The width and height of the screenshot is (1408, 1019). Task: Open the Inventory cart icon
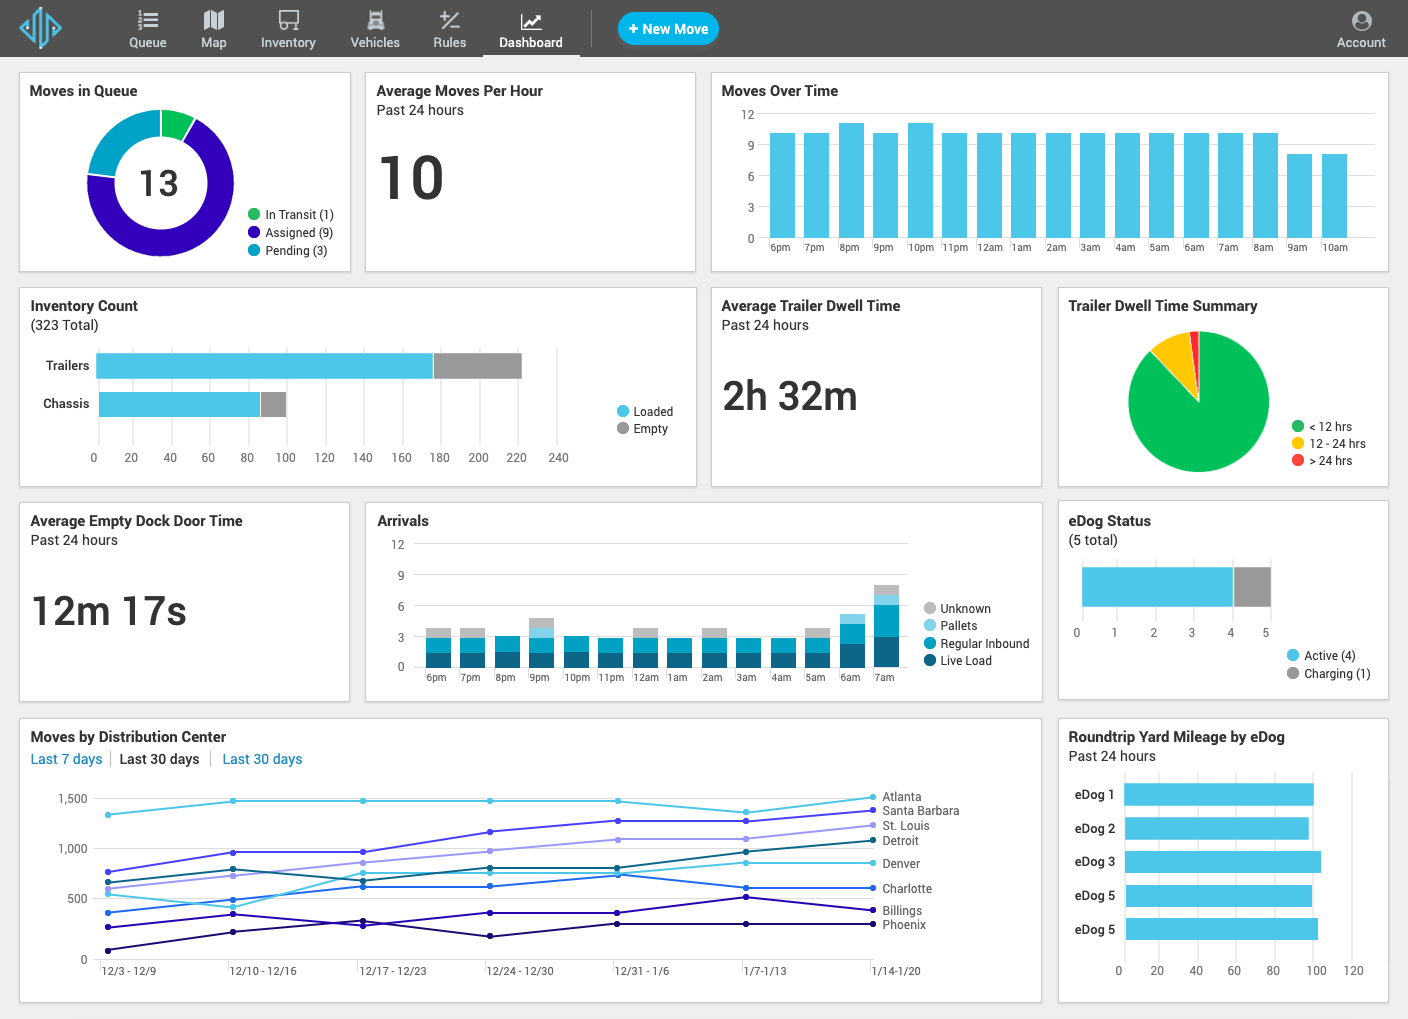click(288, 20)
